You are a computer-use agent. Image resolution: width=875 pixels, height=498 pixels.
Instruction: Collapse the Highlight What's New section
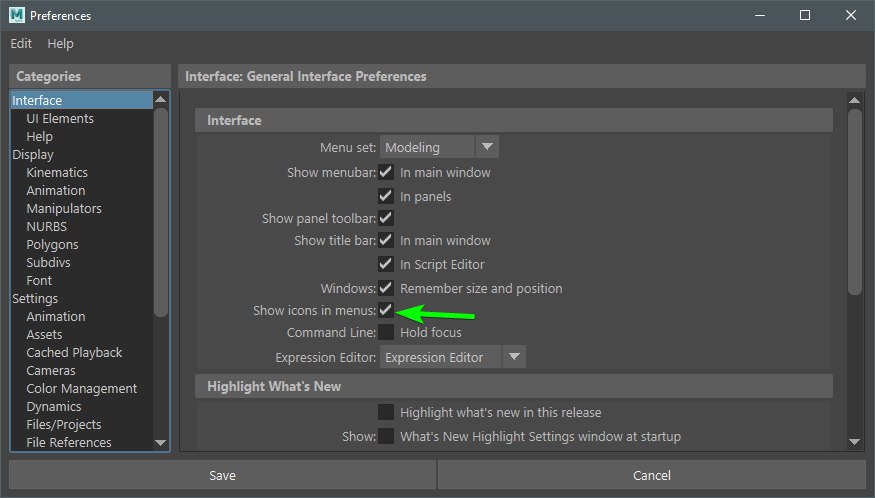(513, 386)
